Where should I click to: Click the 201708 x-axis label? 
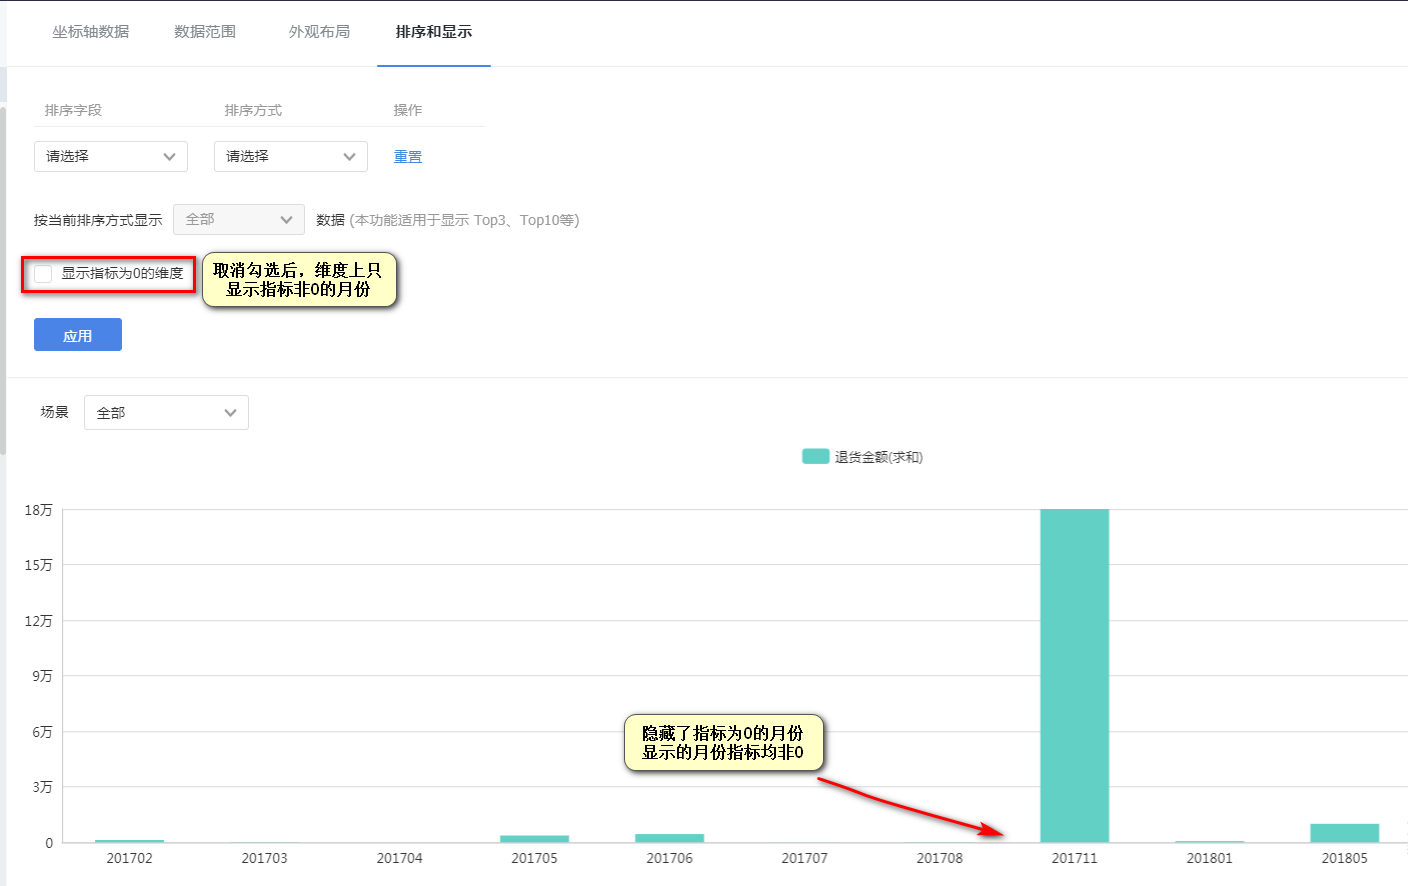click(x=940, y=858)
